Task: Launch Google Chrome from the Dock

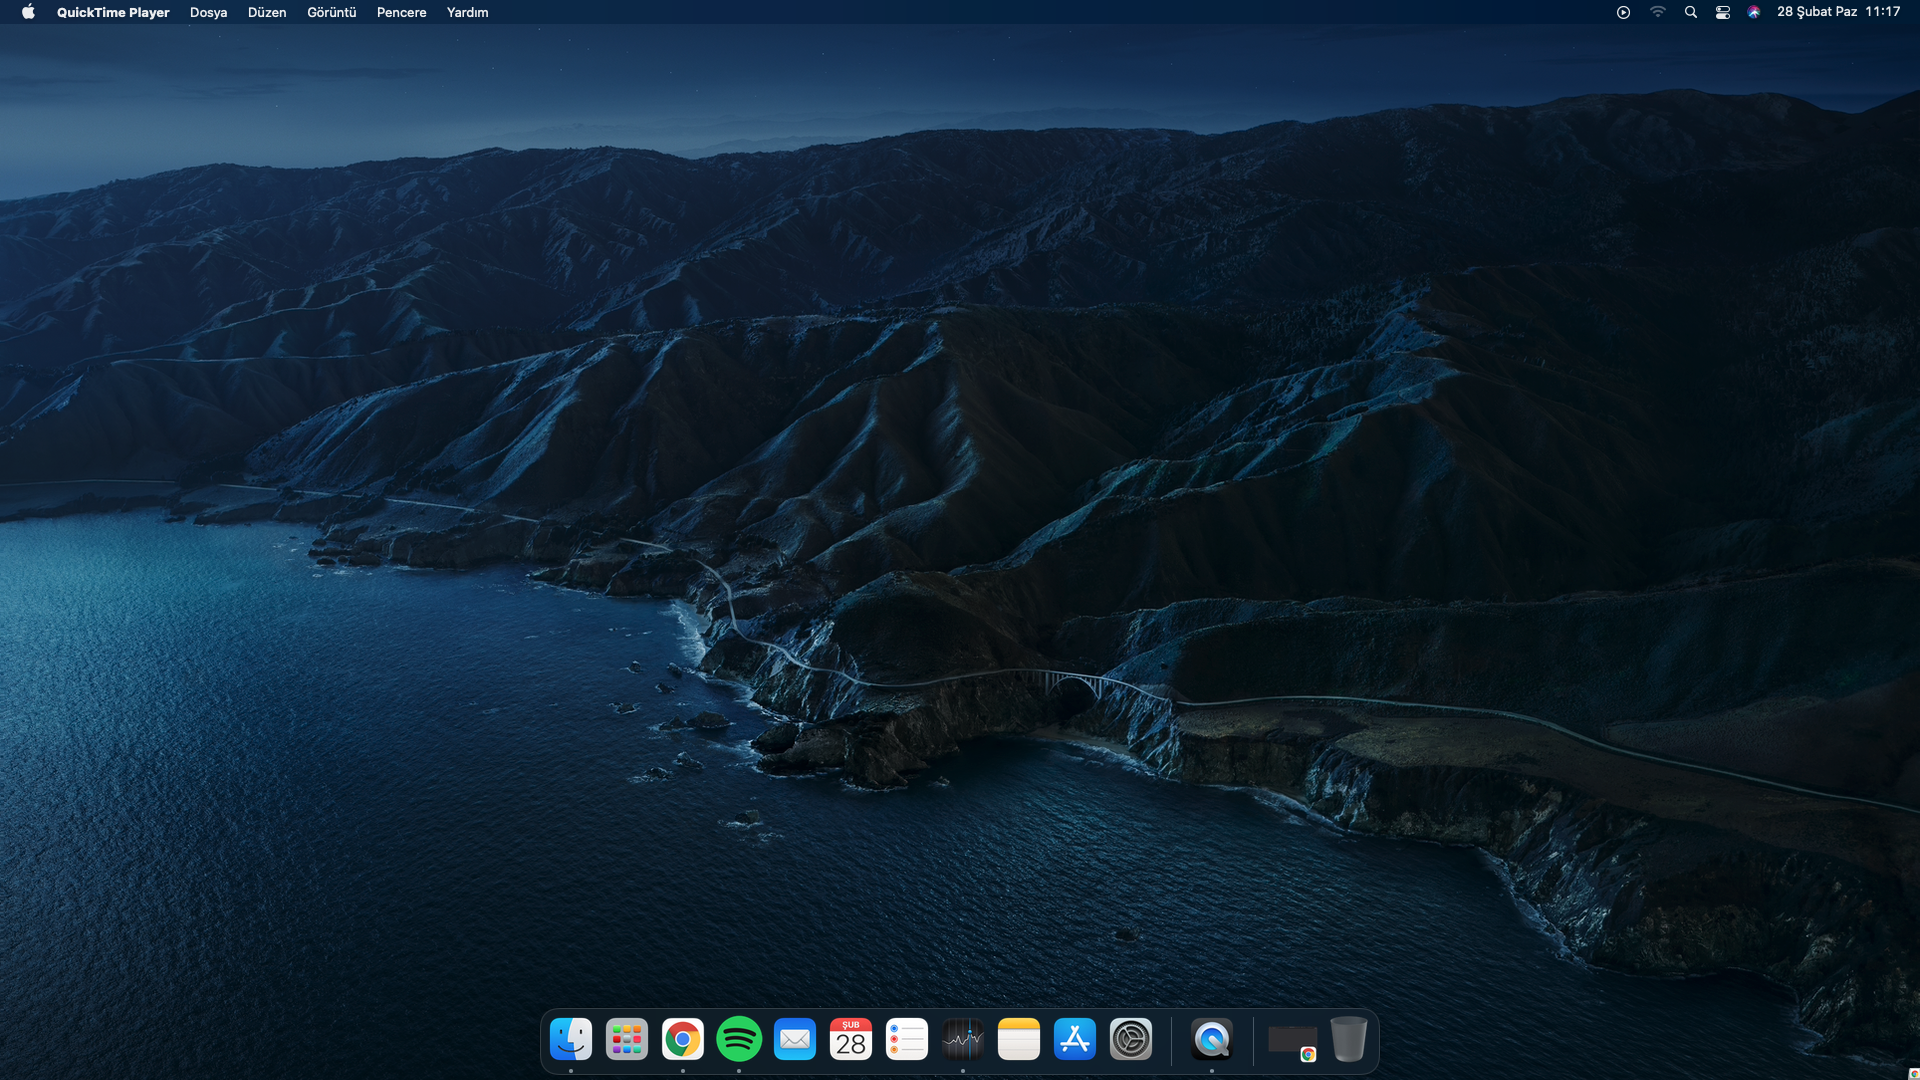Action: click(683, 1040)
